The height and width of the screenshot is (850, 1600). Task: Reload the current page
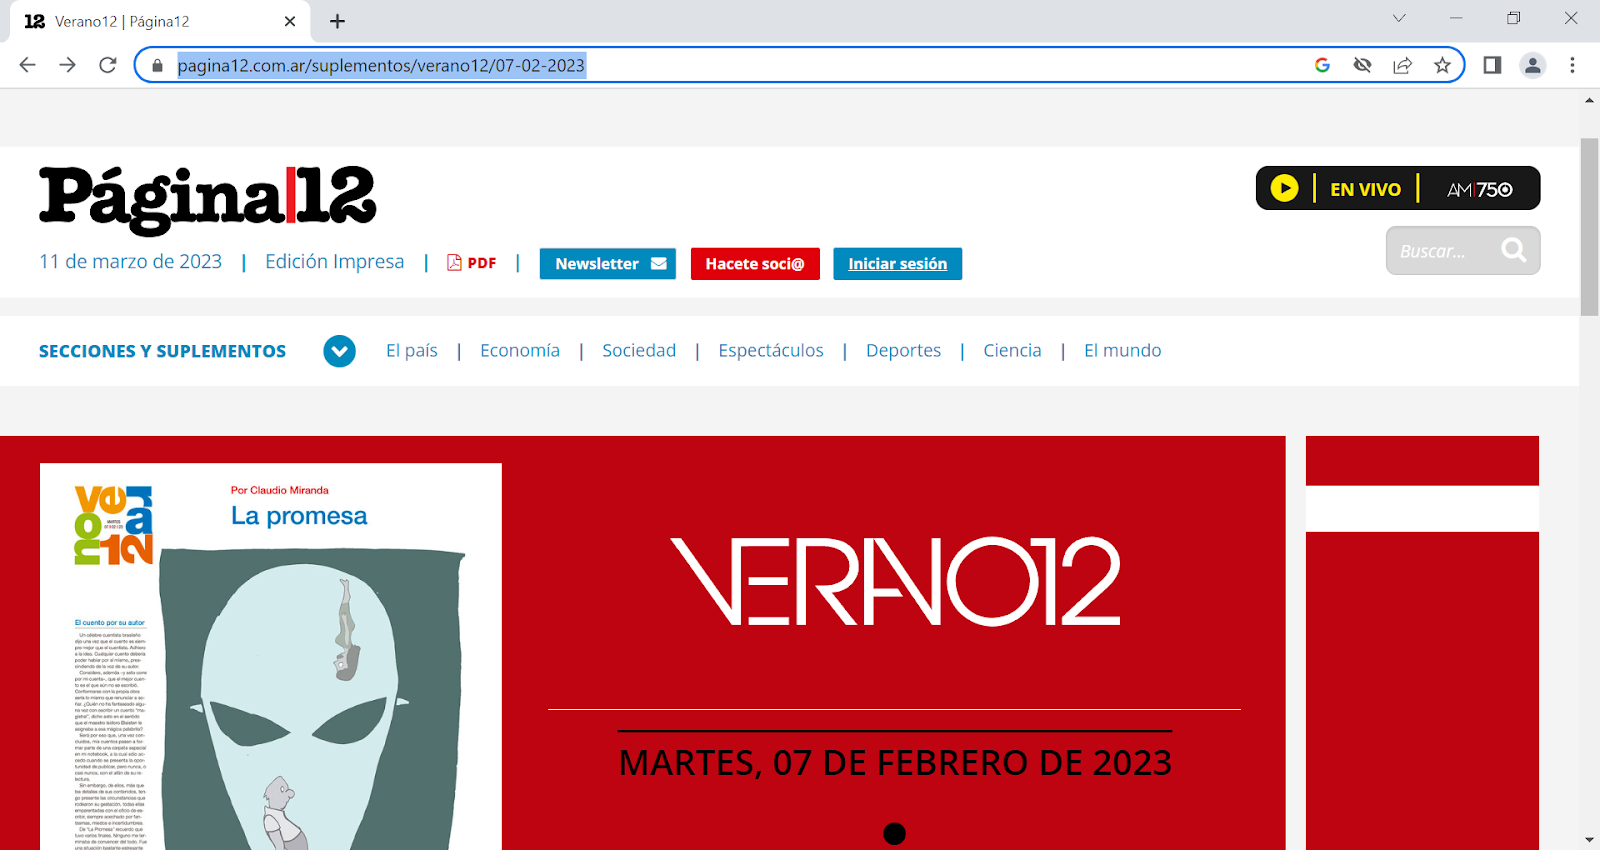point(108,65)
